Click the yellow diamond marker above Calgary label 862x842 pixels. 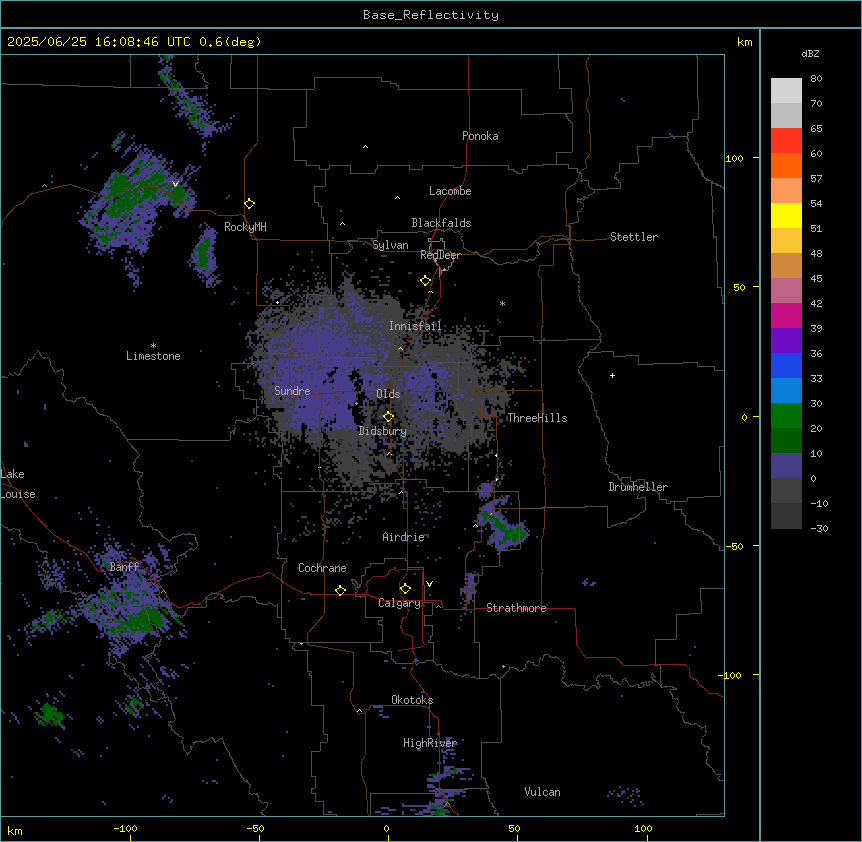click(405, 589)
